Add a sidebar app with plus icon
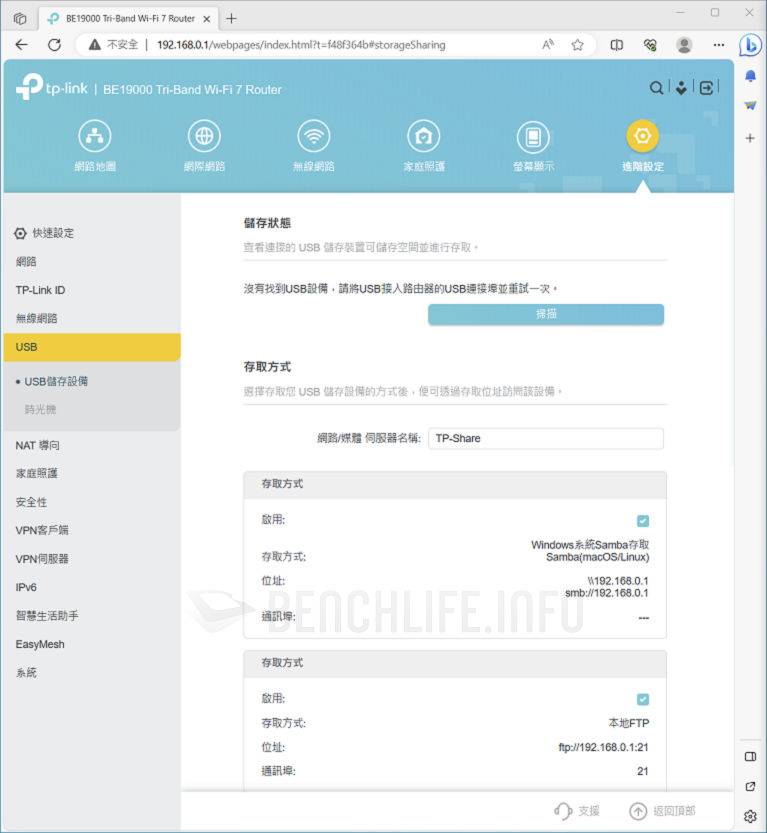 coord(750,138)
